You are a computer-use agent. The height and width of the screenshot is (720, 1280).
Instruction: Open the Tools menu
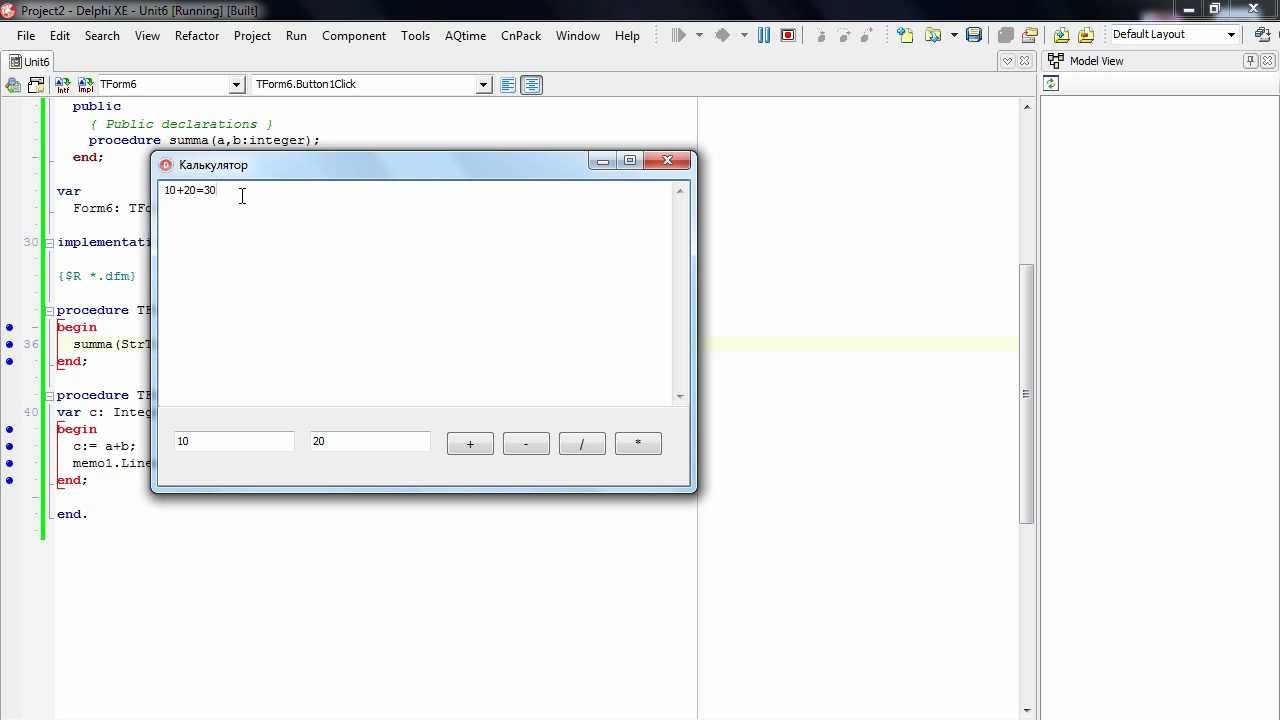click(x=415, y=35)
